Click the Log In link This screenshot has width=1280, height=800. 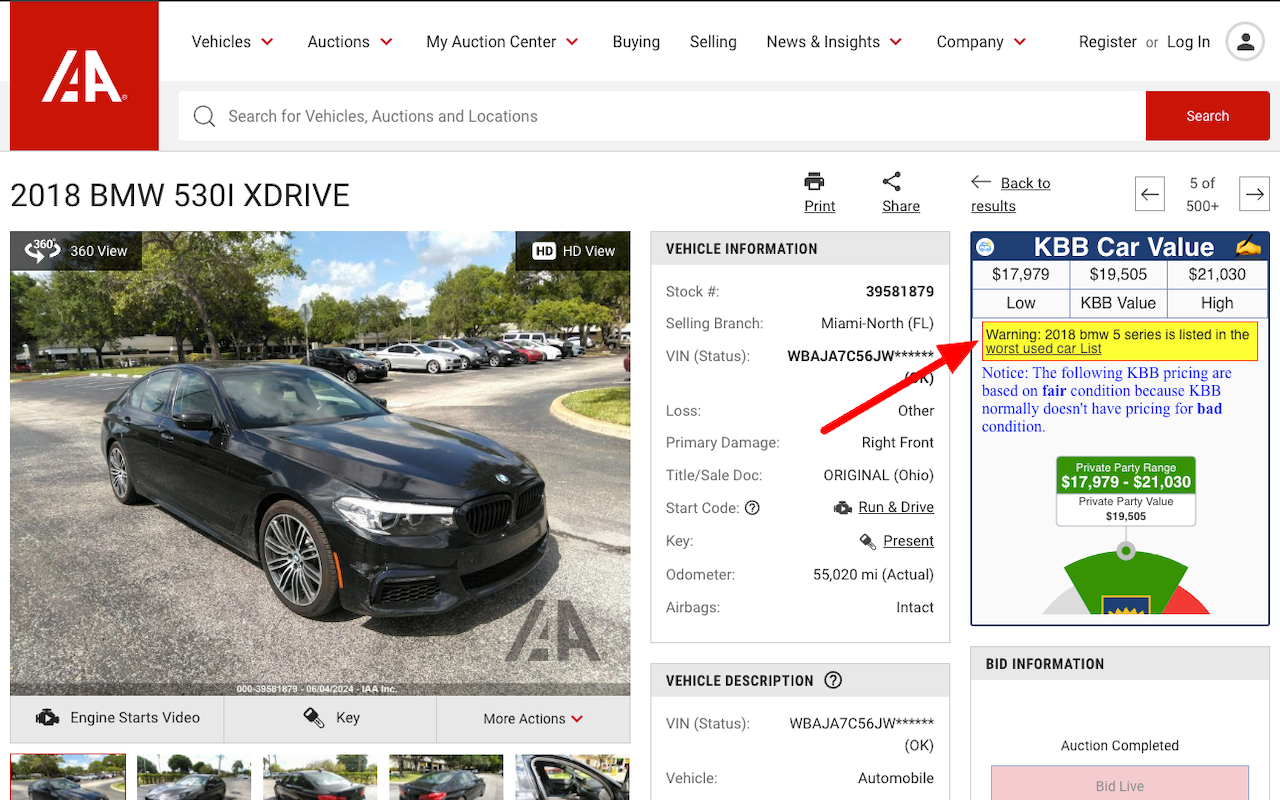tap(1188, 42)
